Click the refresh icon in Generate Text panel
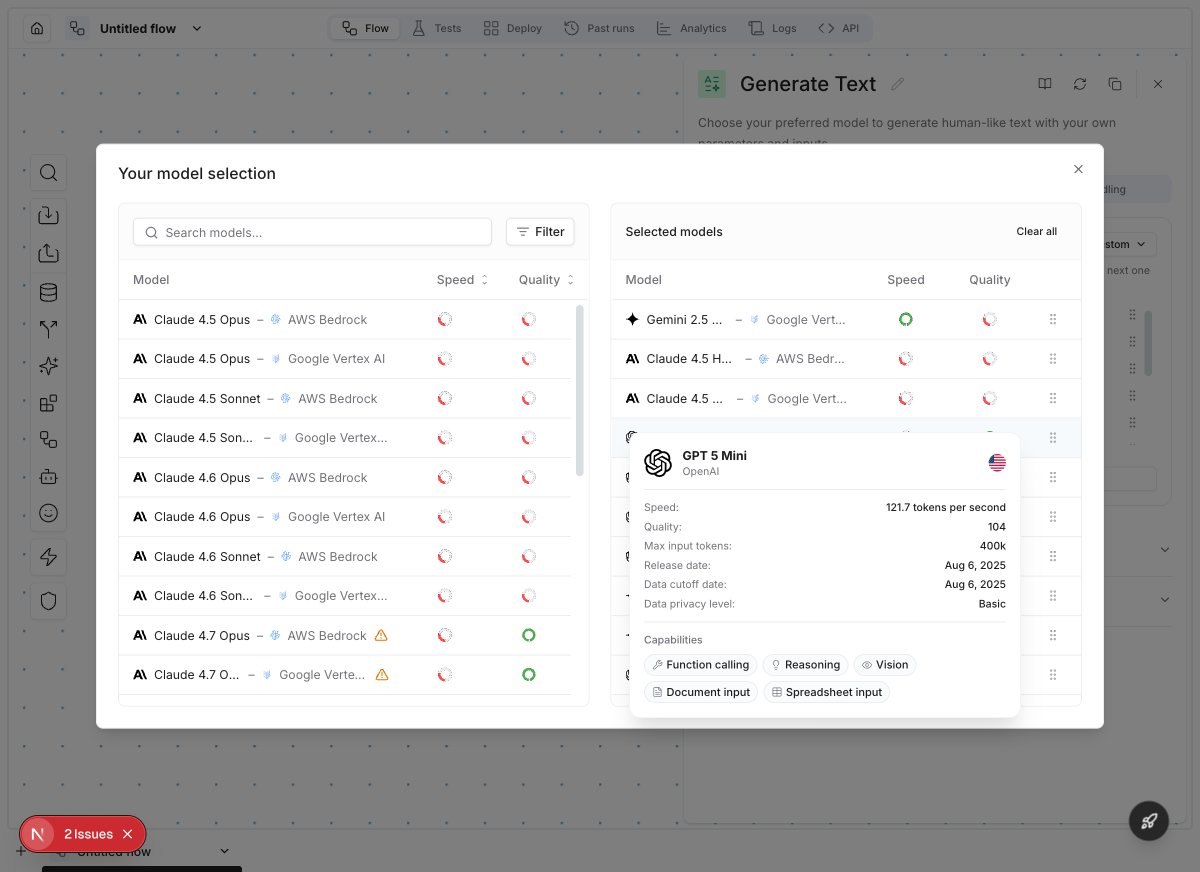 [x=1080, y=84]
